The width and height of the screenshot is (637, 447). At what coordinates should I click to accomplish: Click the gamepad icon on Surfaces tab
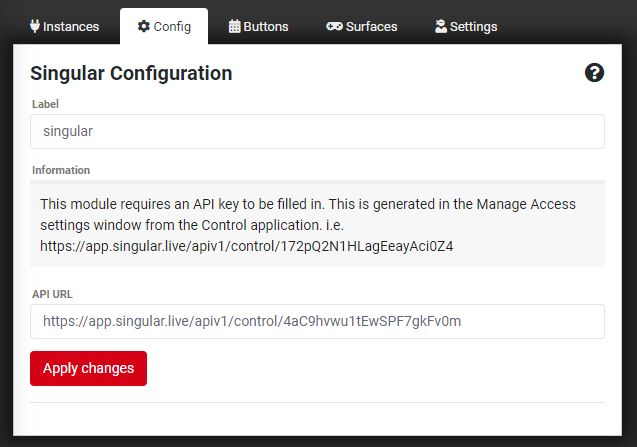tap(334, 27)
